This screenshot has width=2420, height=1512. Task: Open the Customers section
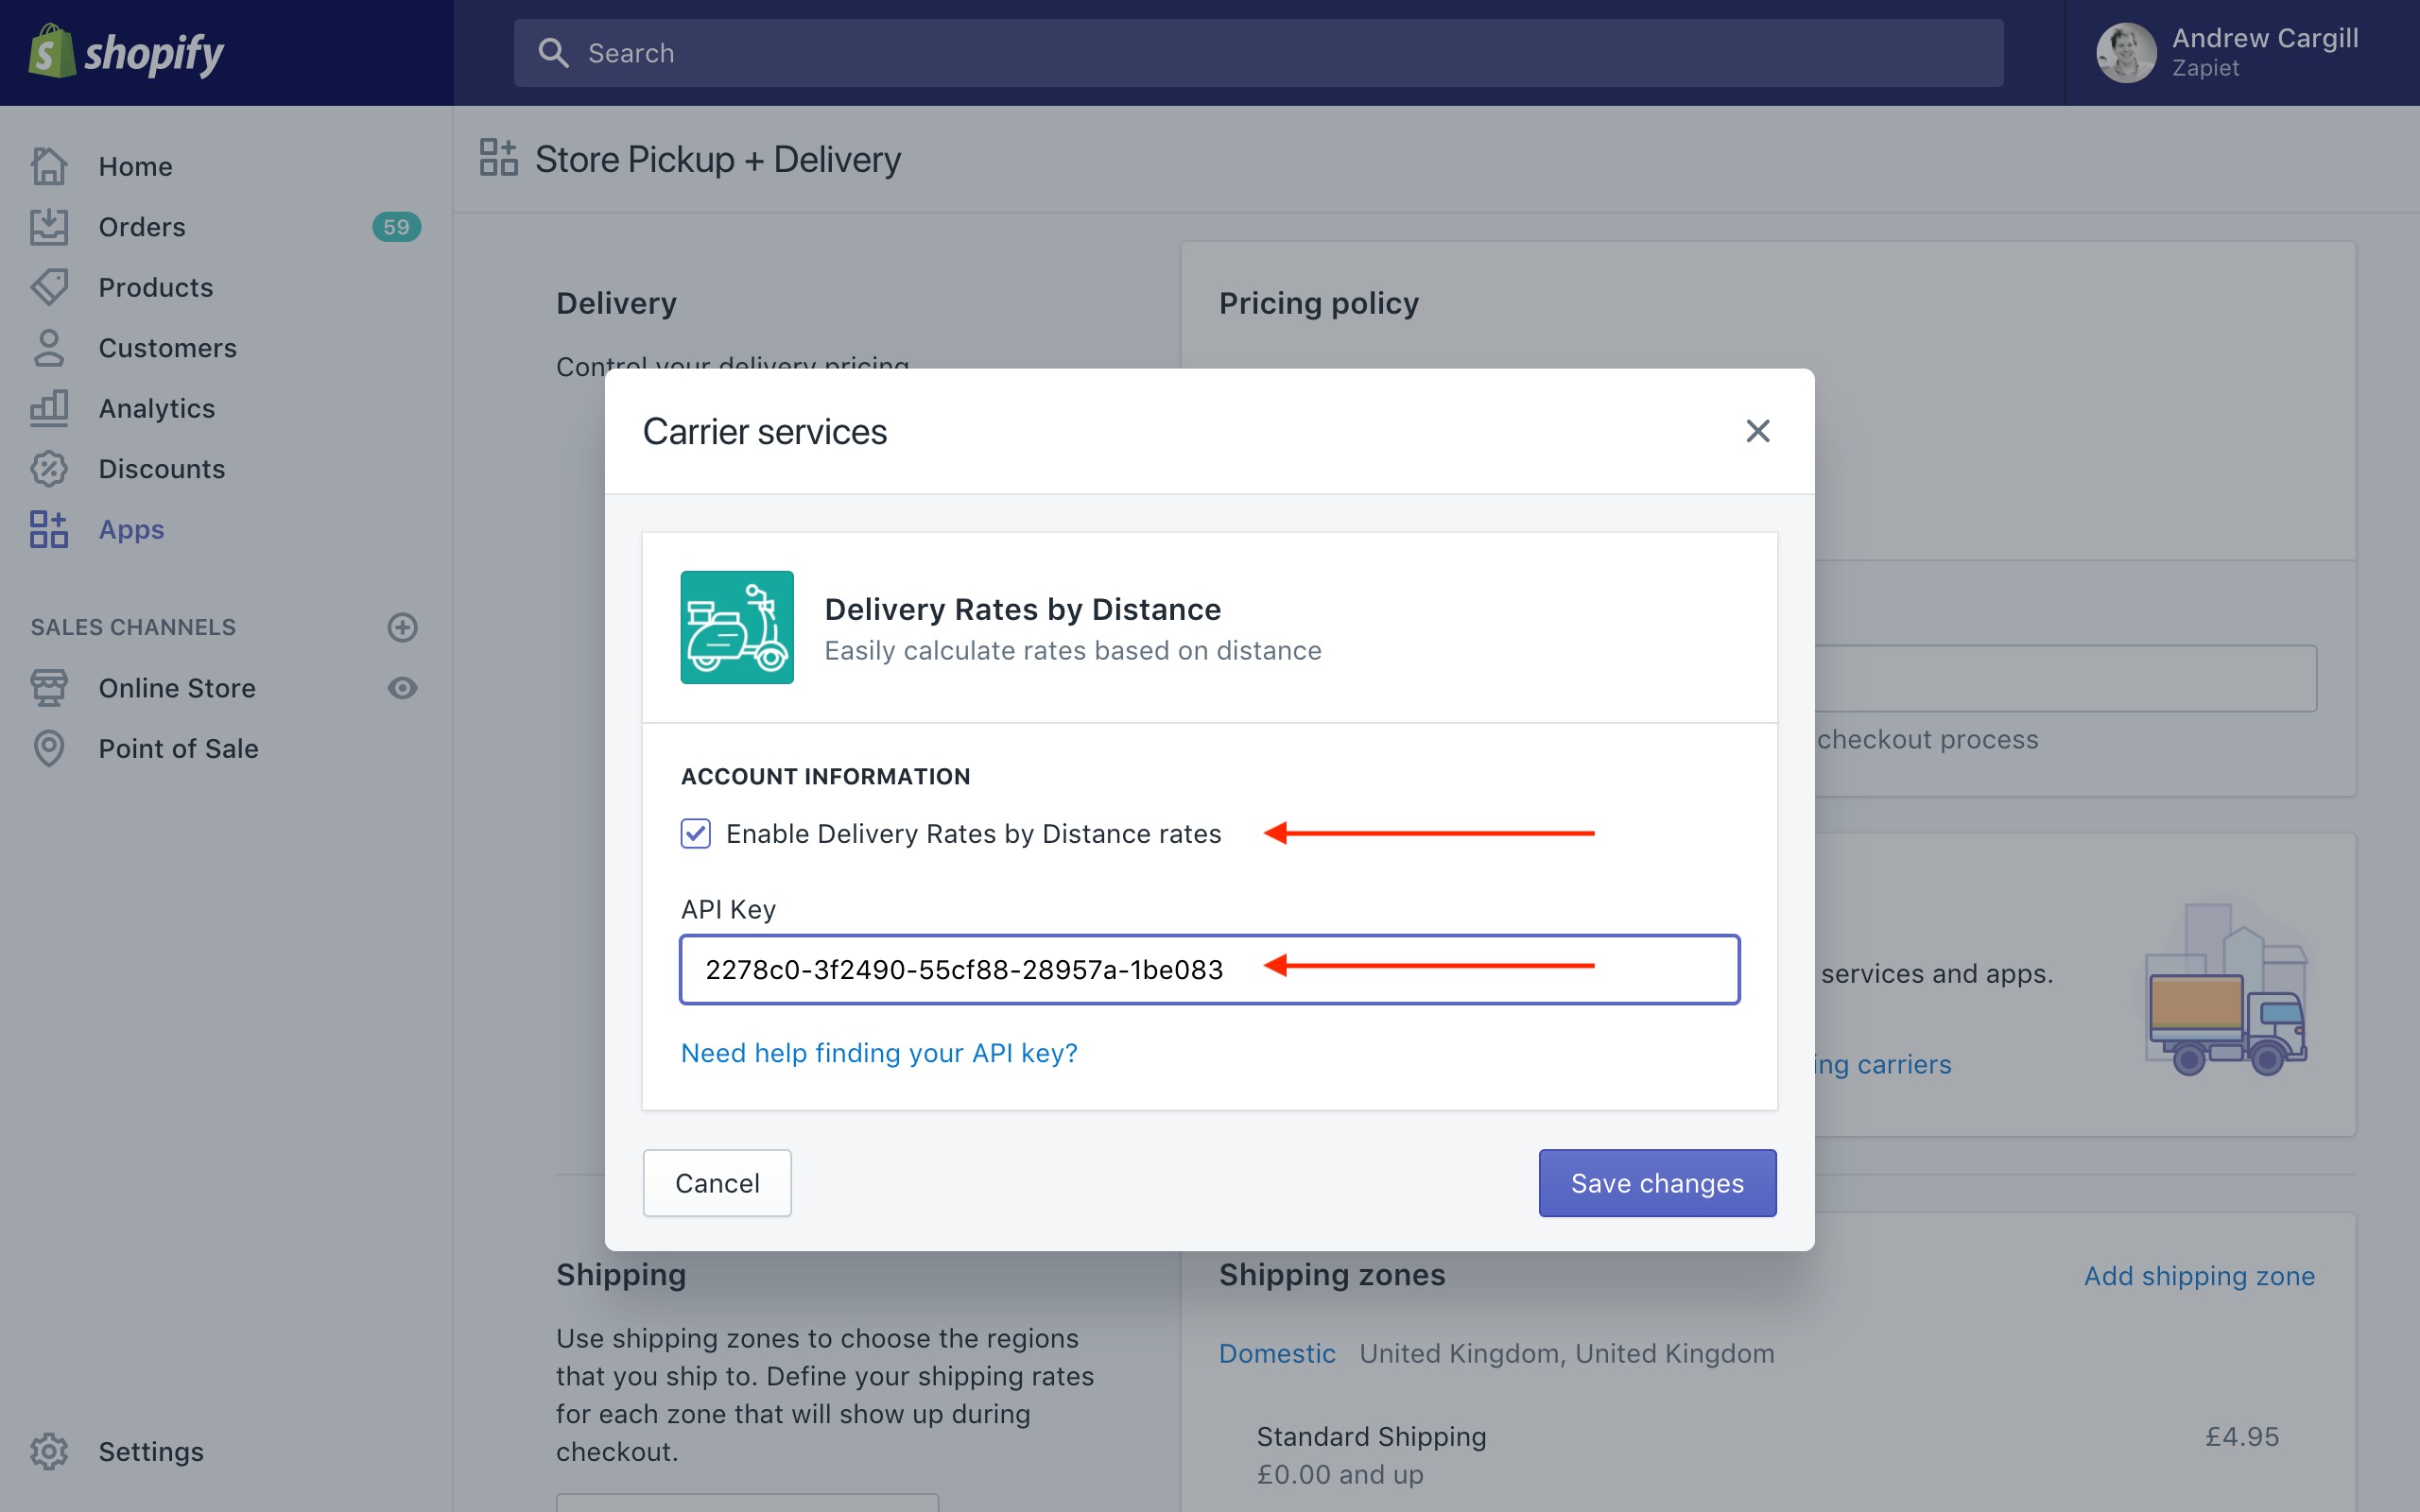click(167, 348)
